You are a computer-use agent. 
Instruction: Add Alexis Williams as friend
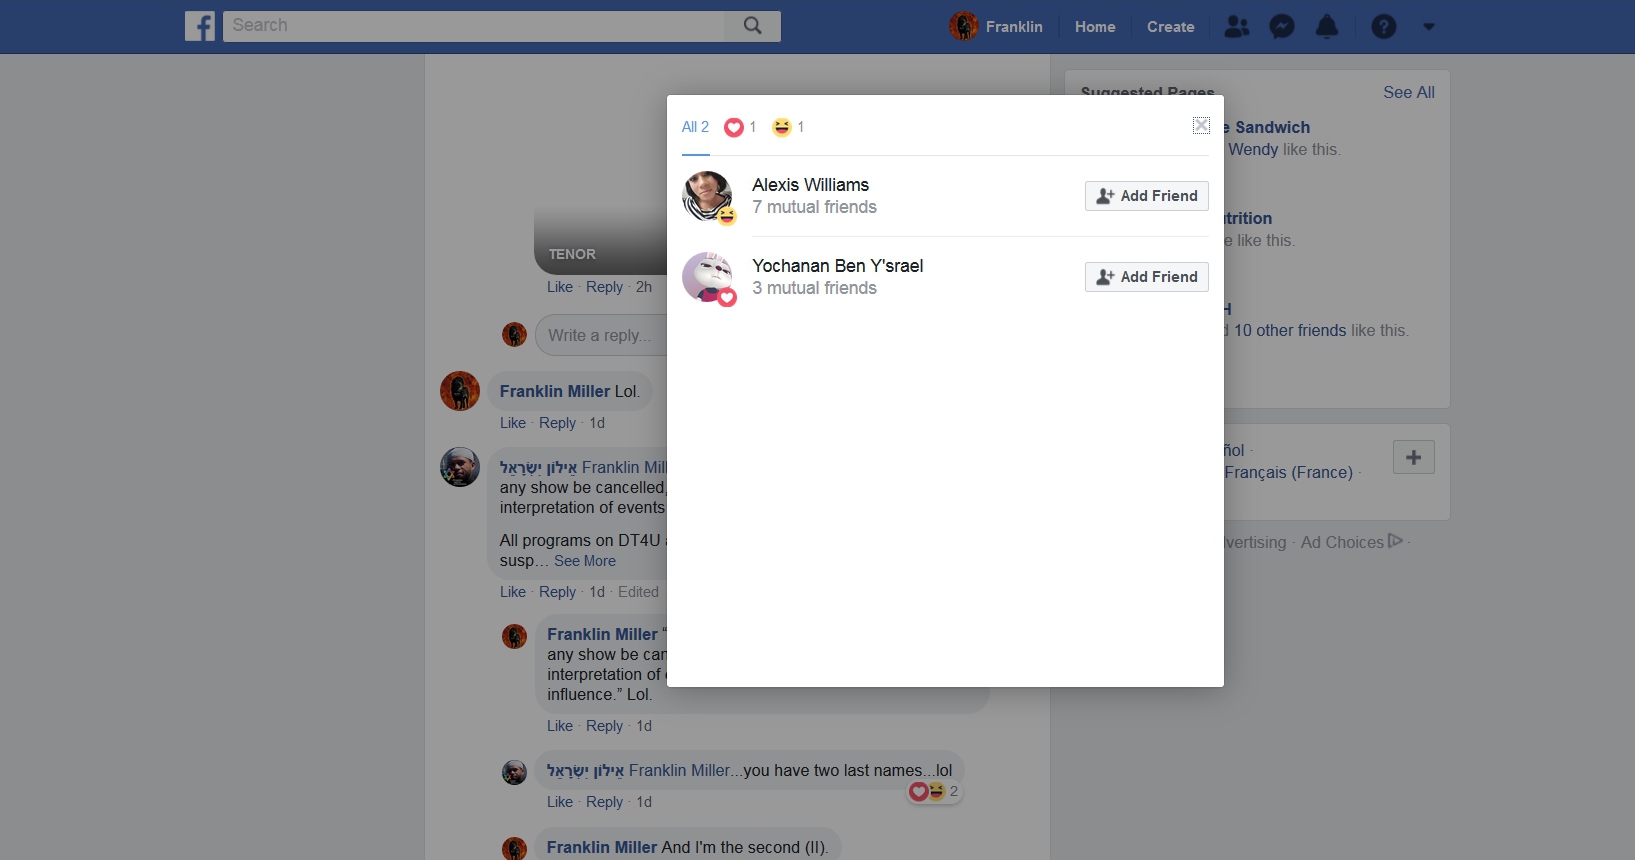[1146, 196]
